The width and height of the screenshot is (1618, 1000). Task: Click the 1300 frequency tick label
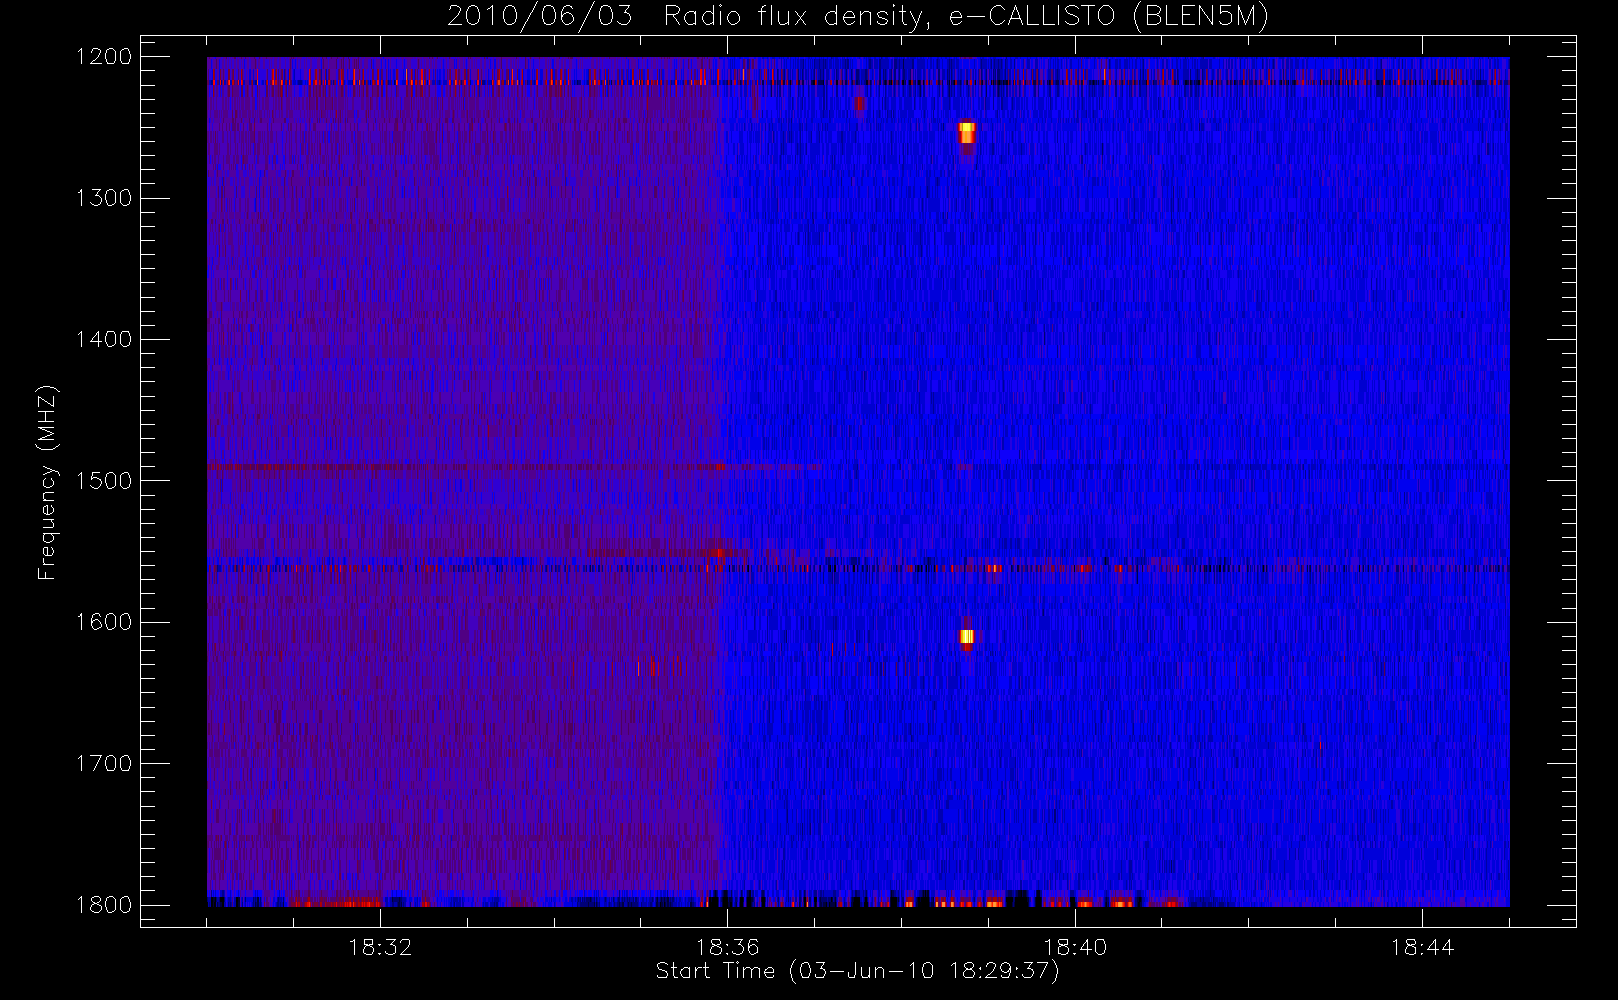pyautogui.click(x=104, y=198)
